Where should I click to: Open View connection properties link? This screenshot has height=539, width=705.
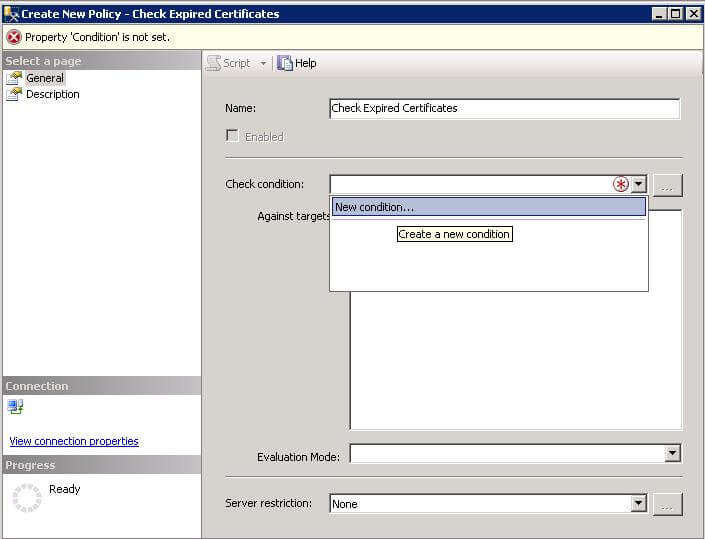(x=74, y=441)
